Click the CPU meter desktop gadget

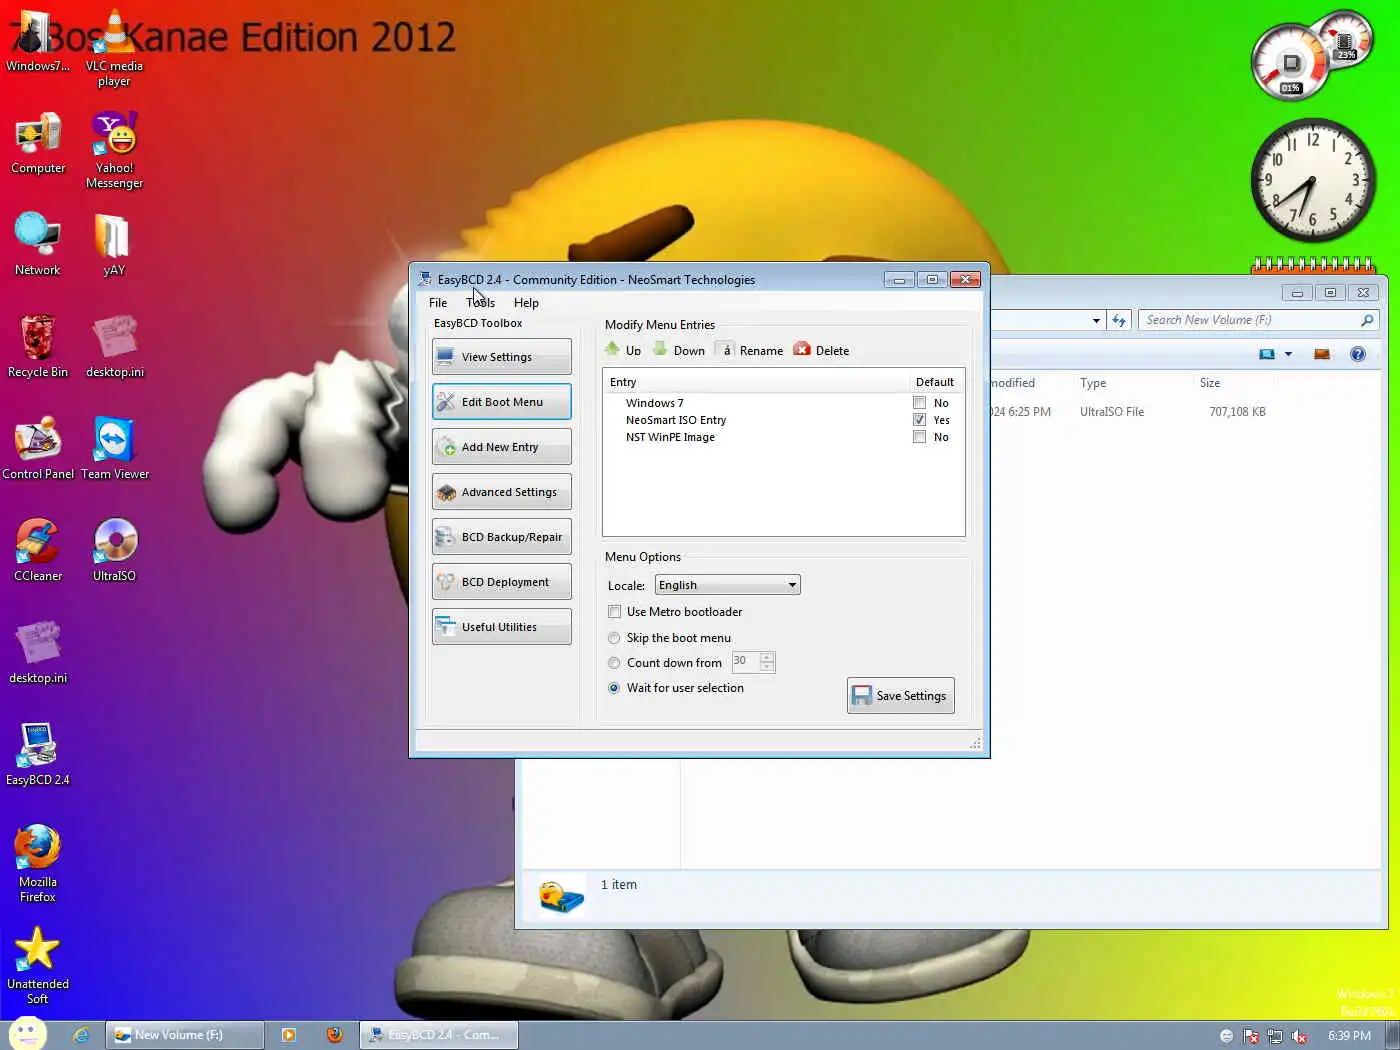pos(1311,56)
